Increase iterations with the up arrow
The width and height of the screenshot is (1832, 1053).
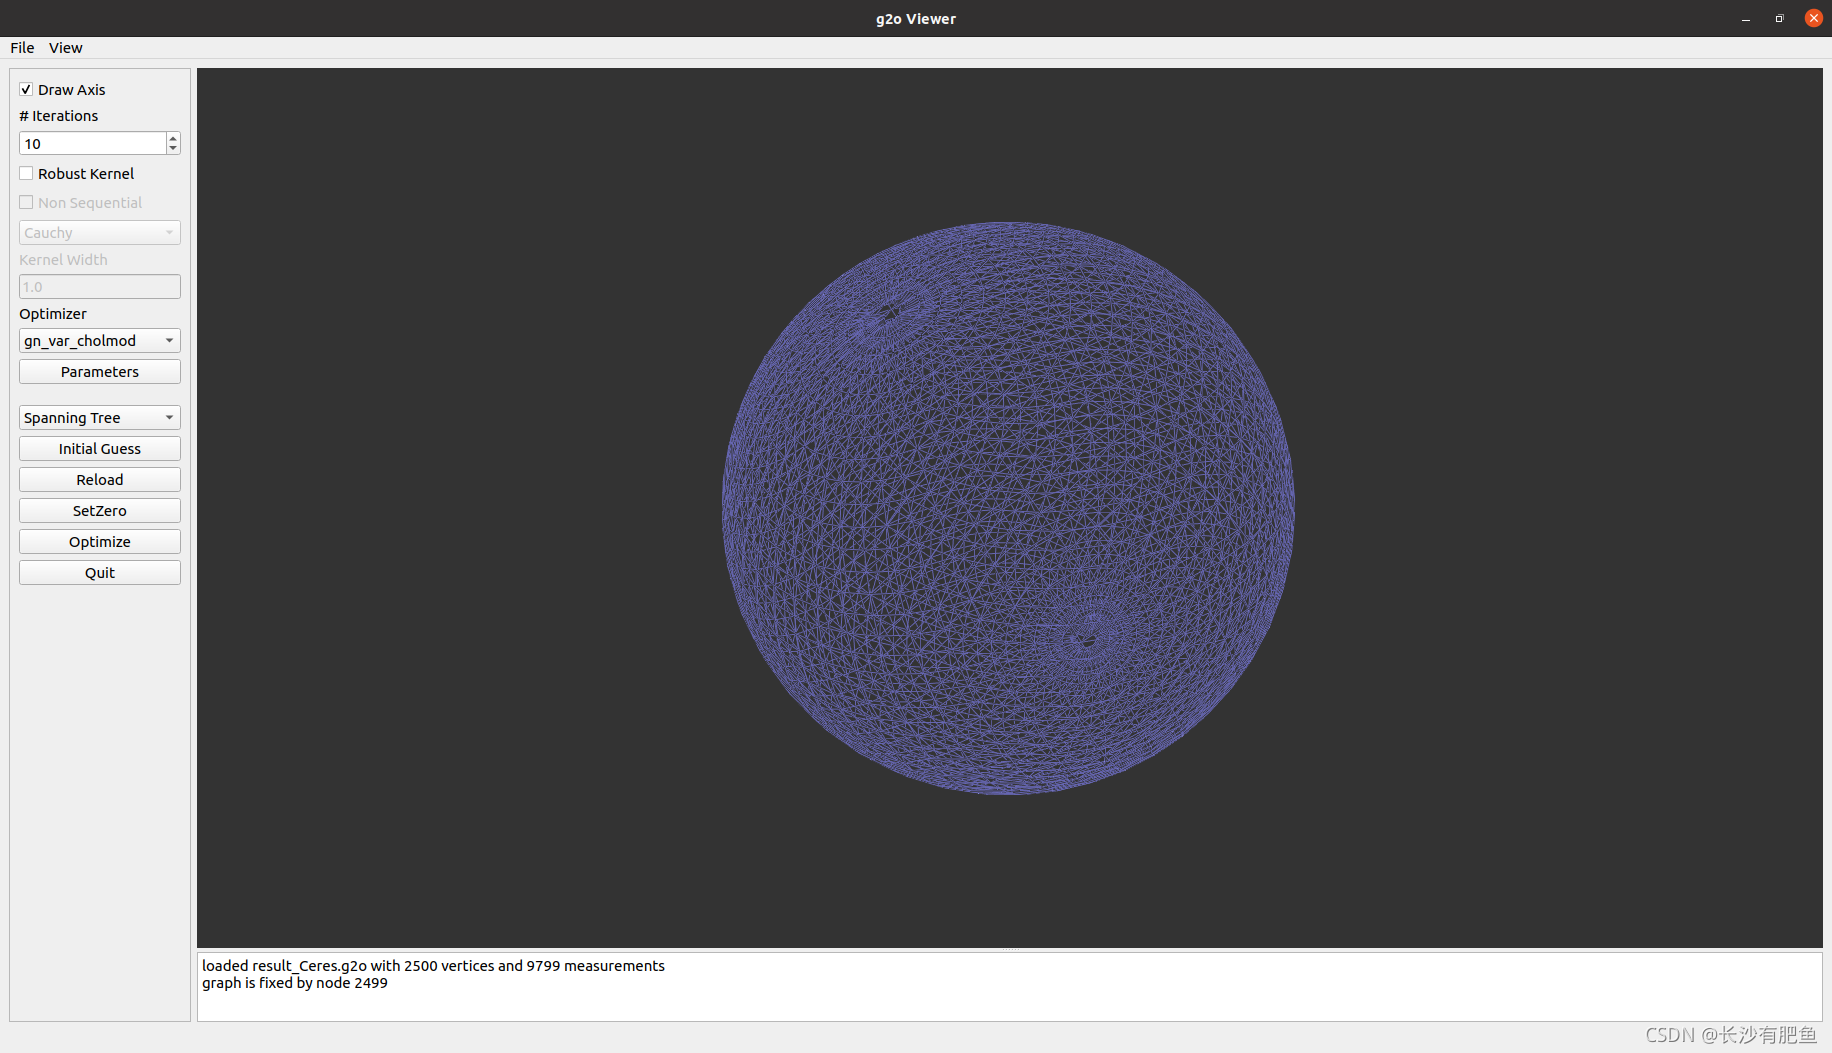(x=173, y=138)
